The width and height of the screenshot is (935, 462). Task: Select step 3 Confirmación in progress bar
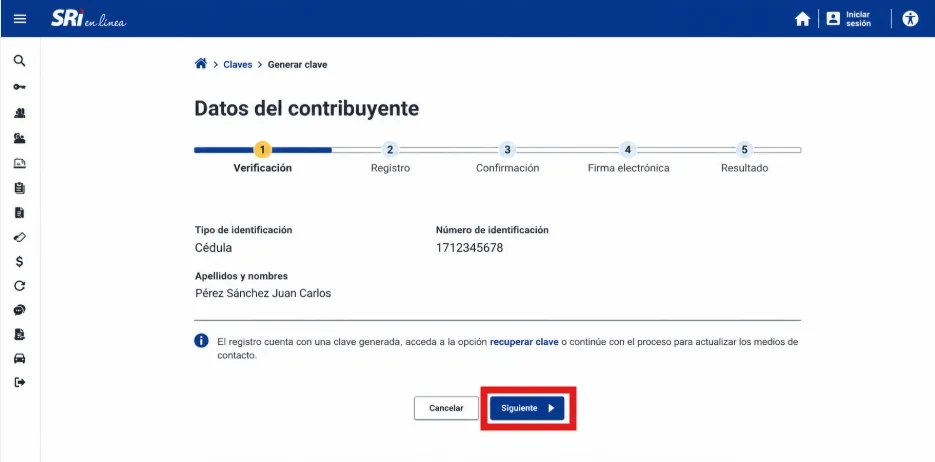[x=507, y=157]
